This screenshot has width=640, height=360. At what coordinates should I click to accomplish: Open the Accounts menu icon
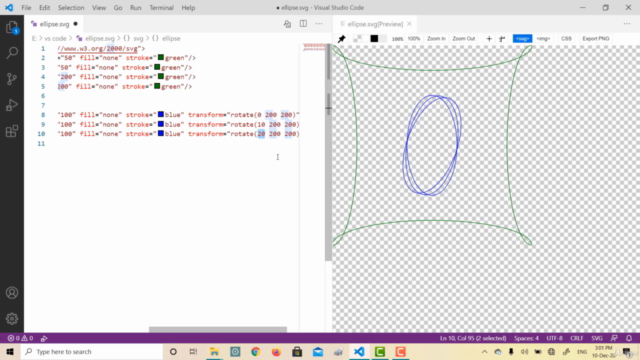click(x=12, y=293)
